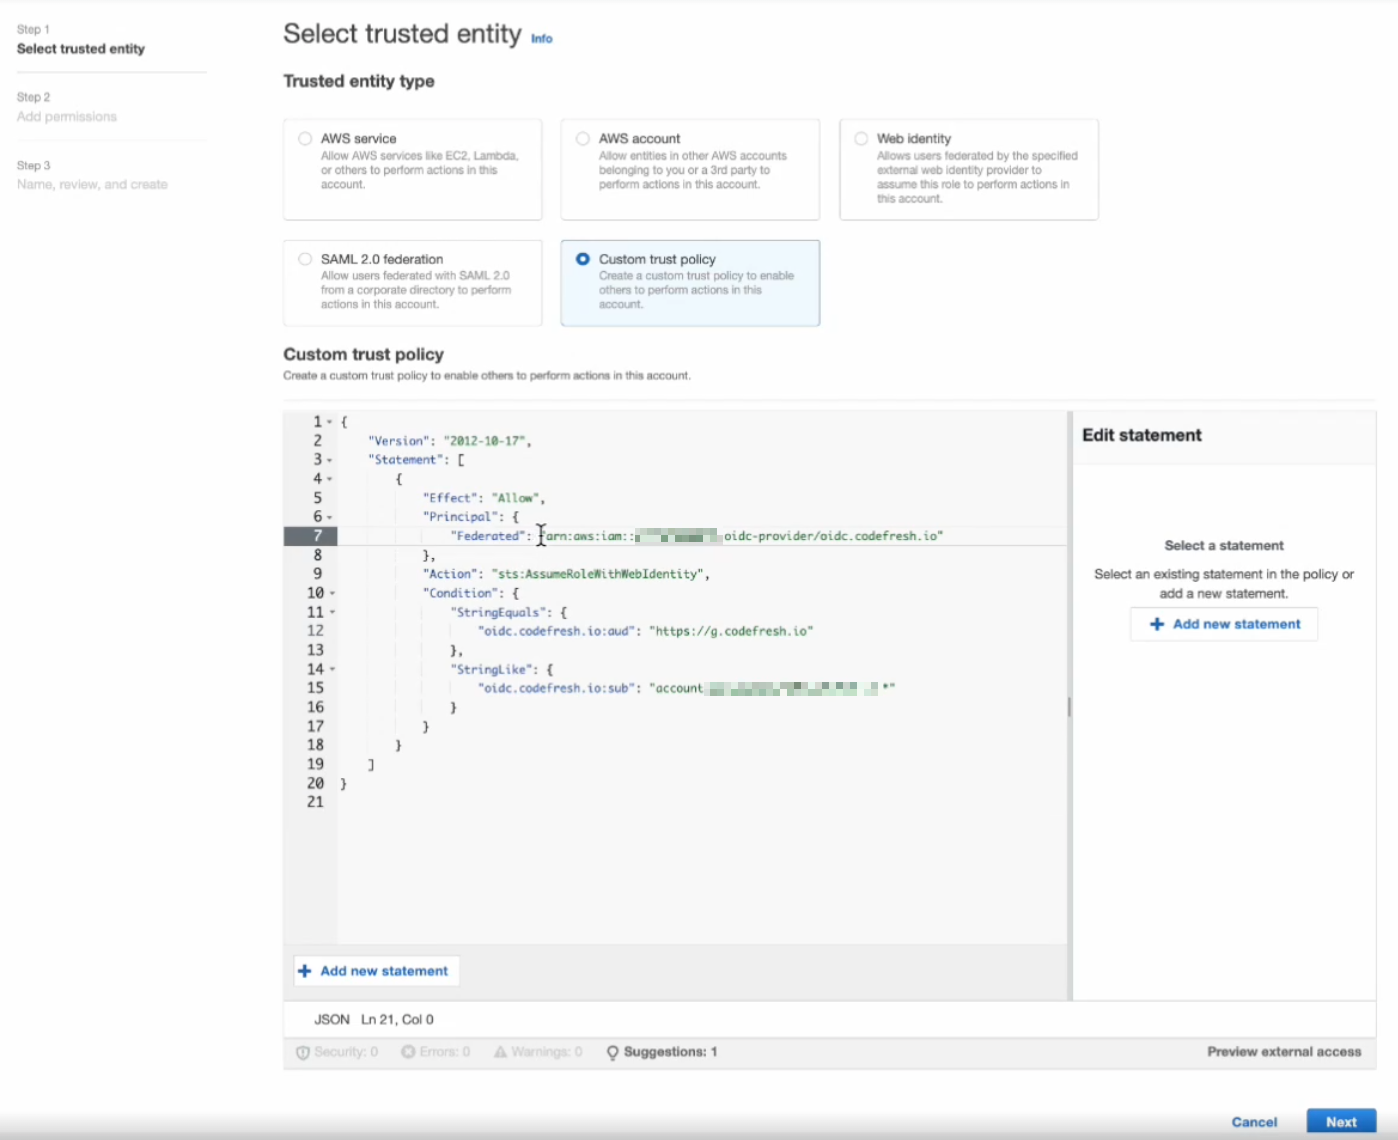Fold the Principal block on line 6

click(x=330, y=518)
